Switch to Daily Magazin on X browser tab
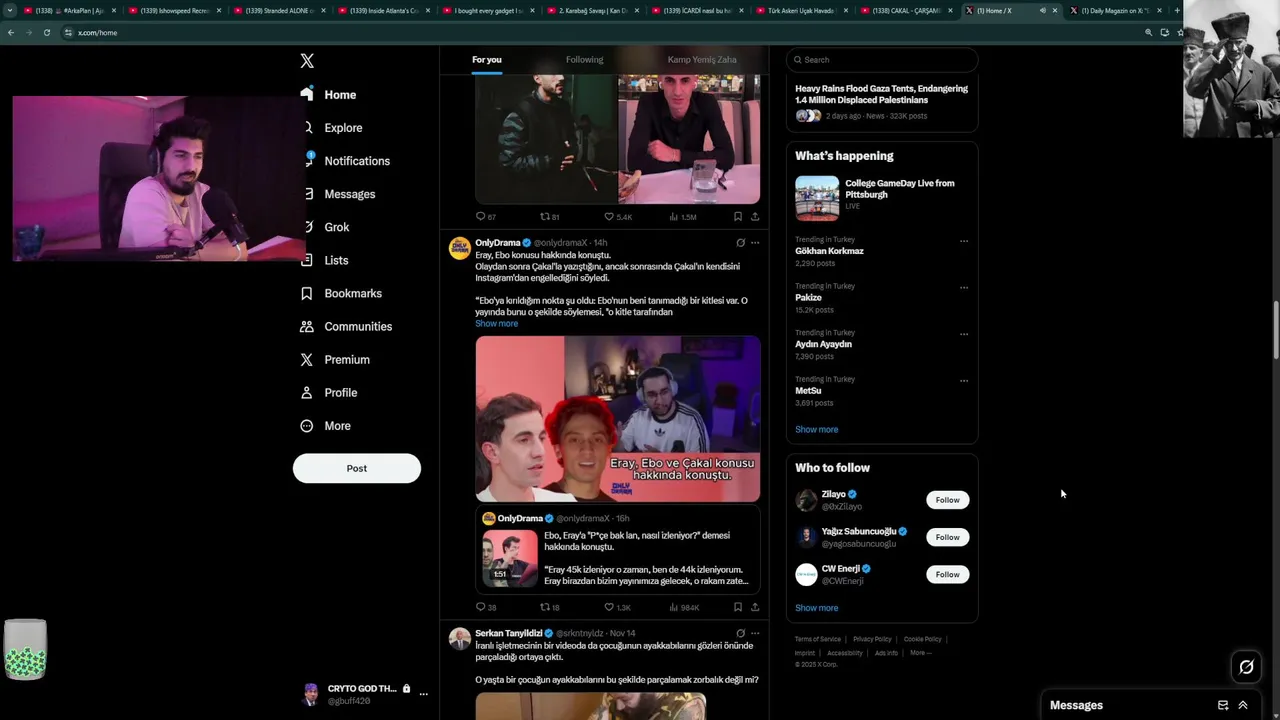The width and height of the screenshot is (1280, 720). click(1114, 10)
